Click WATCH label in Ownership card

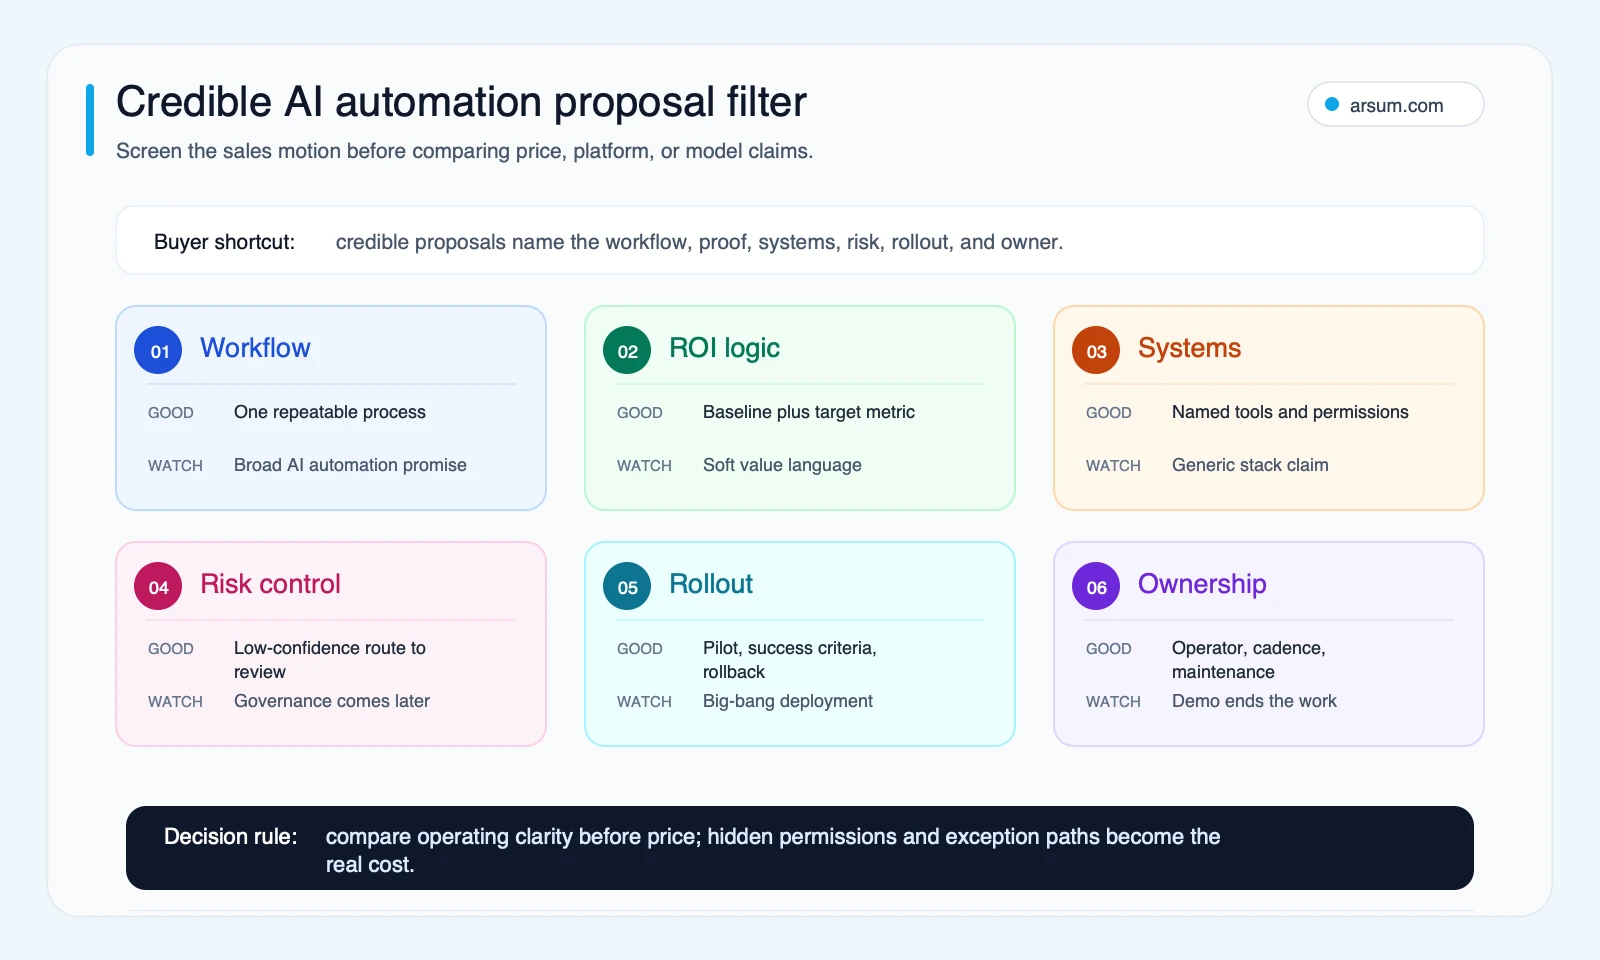pyautogui.click(x=1113, y=702)
